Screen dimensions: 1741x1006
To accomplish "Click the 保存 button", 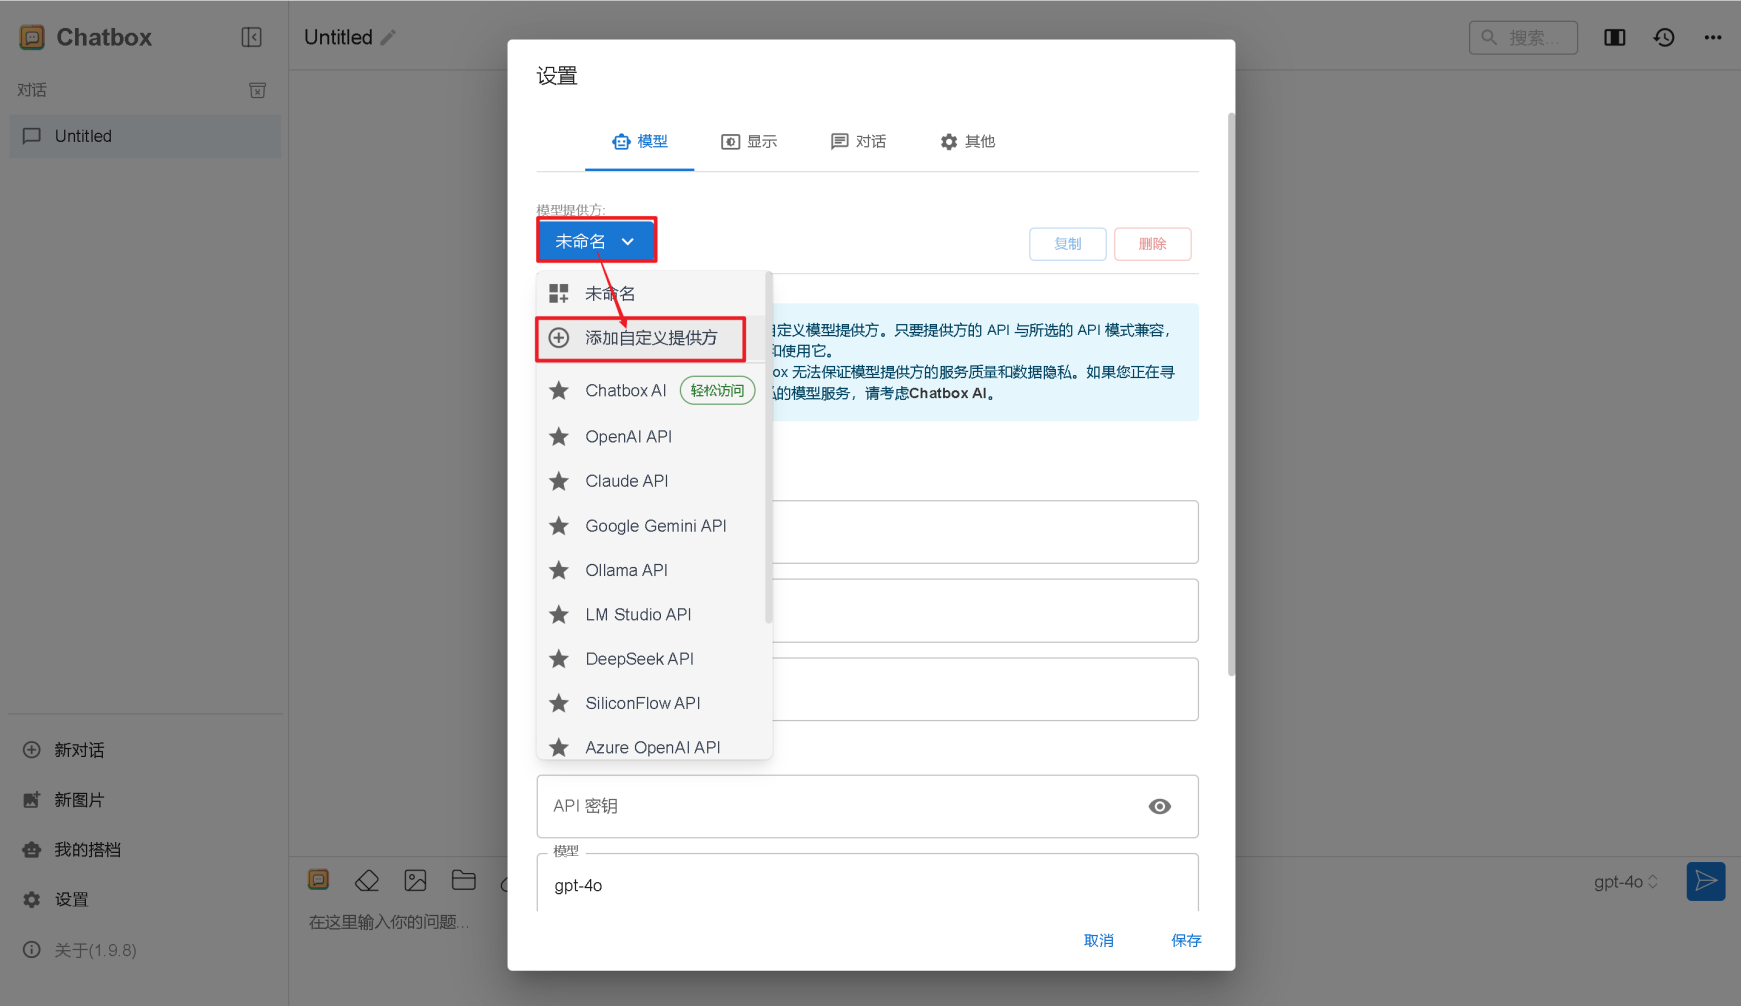I will click(1186, 940).
